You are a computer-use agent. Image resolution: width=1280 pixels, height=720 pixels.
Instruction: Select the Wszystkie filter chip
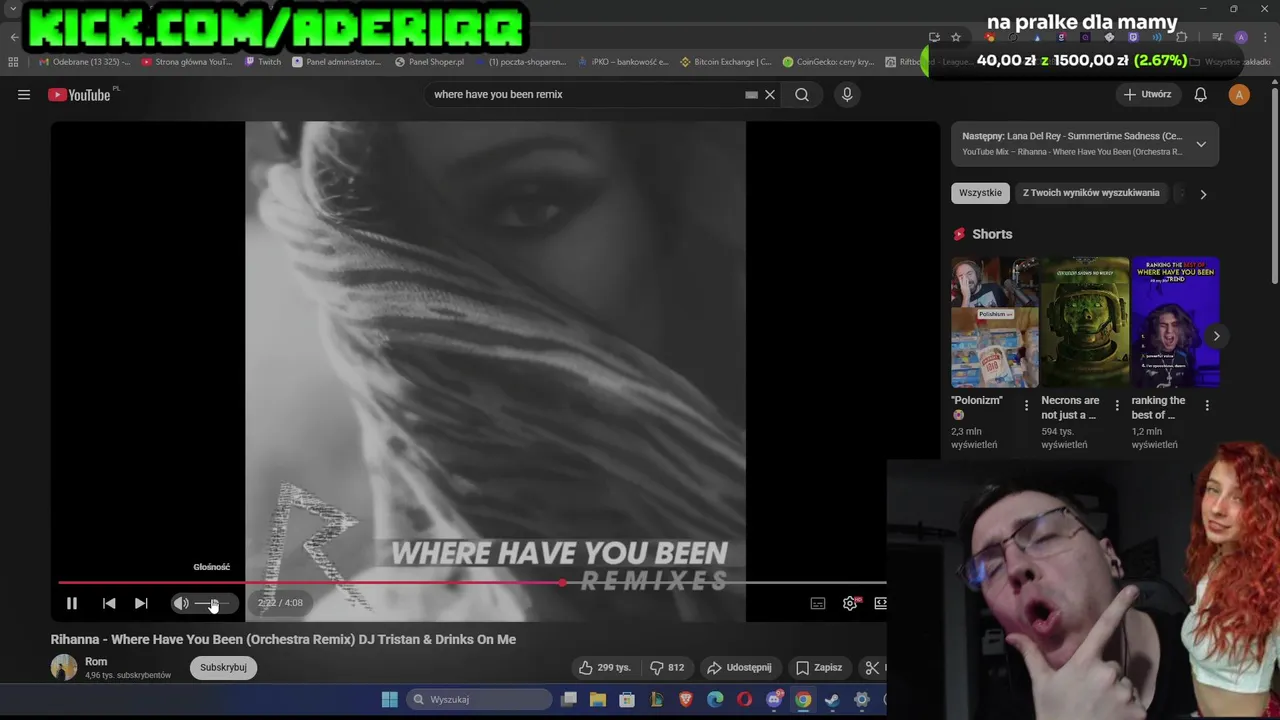point(980,193)
